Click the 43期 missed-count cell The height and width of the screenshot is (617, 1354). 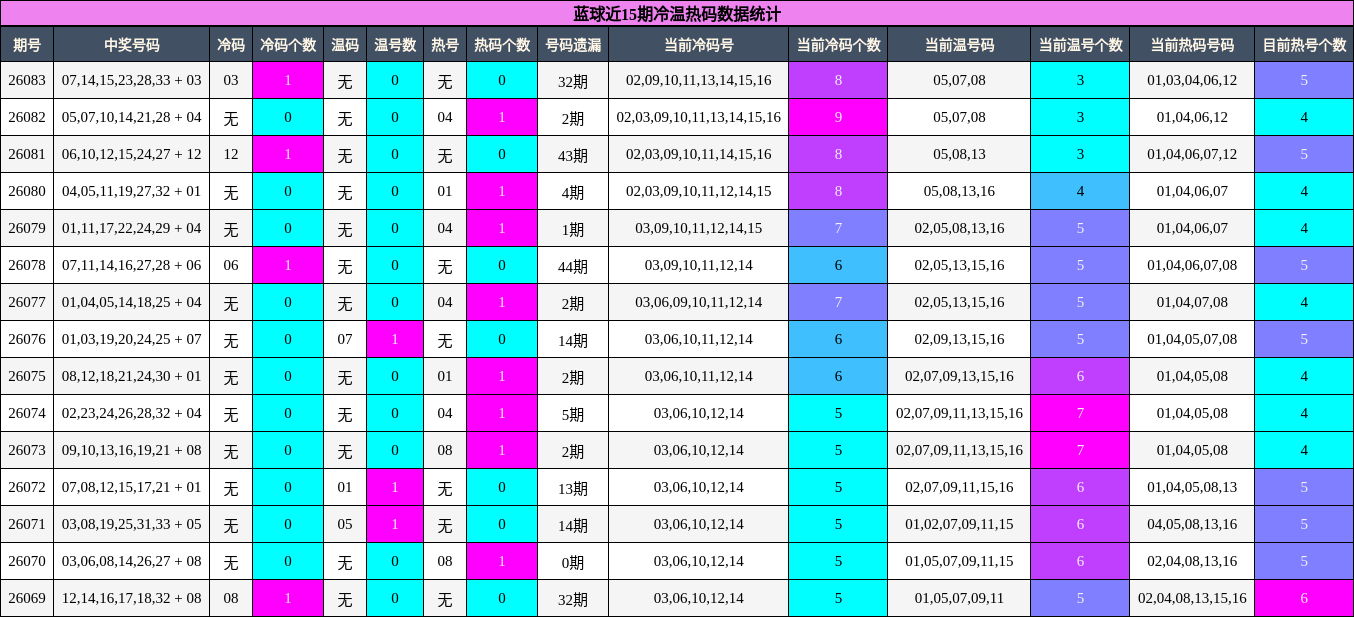point(573,154)
